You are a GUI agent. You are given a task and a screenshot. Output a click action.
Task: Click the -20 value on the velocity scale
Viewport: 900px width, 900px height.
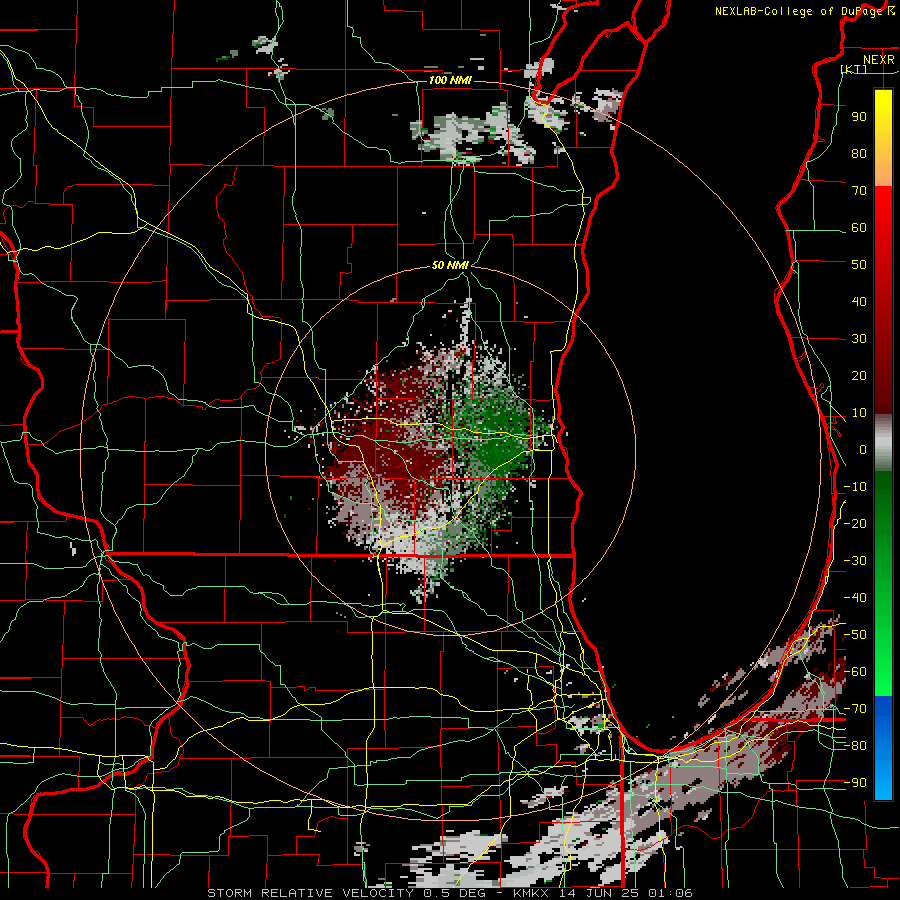click(855, 524)
